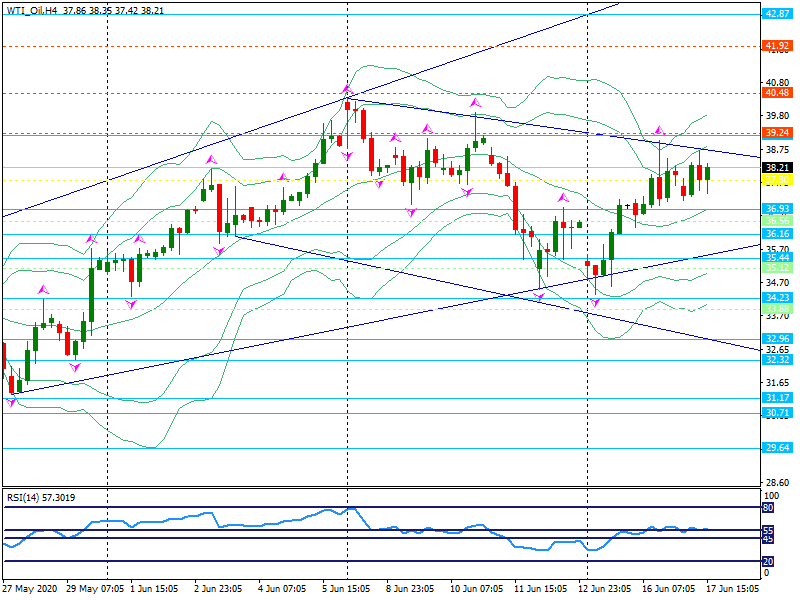This screenshot has height=600, width=800.
Task: Select the 42.87 resistance price label
Action: click(x=777, y=14)
